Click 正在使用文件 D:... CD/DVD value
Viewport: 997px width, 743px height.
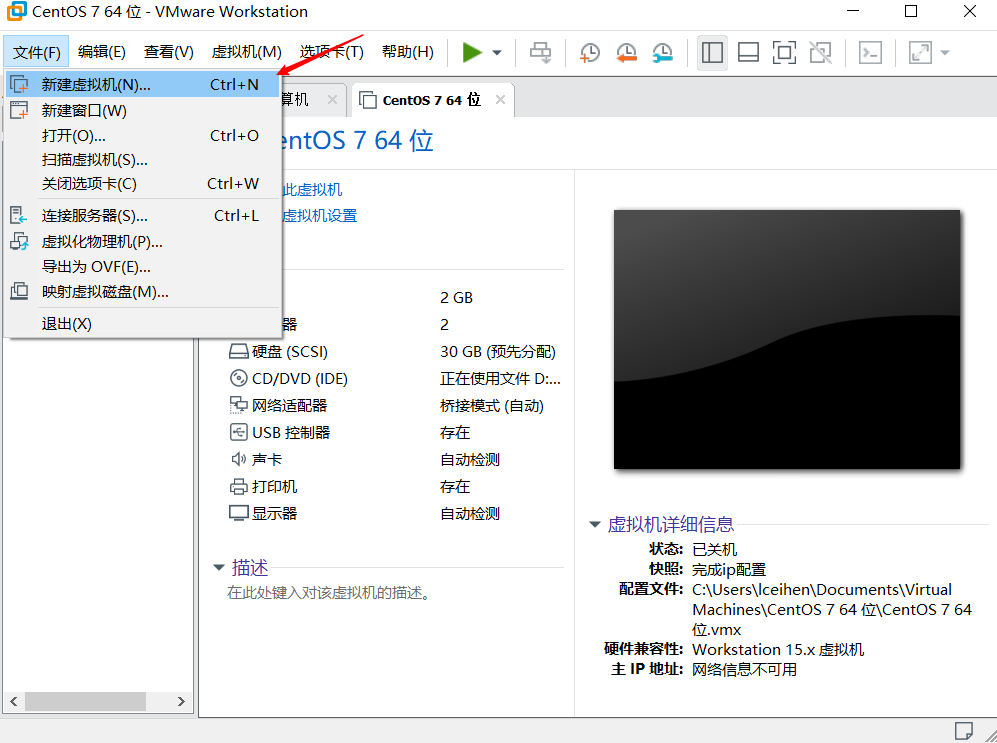[500, 379]
